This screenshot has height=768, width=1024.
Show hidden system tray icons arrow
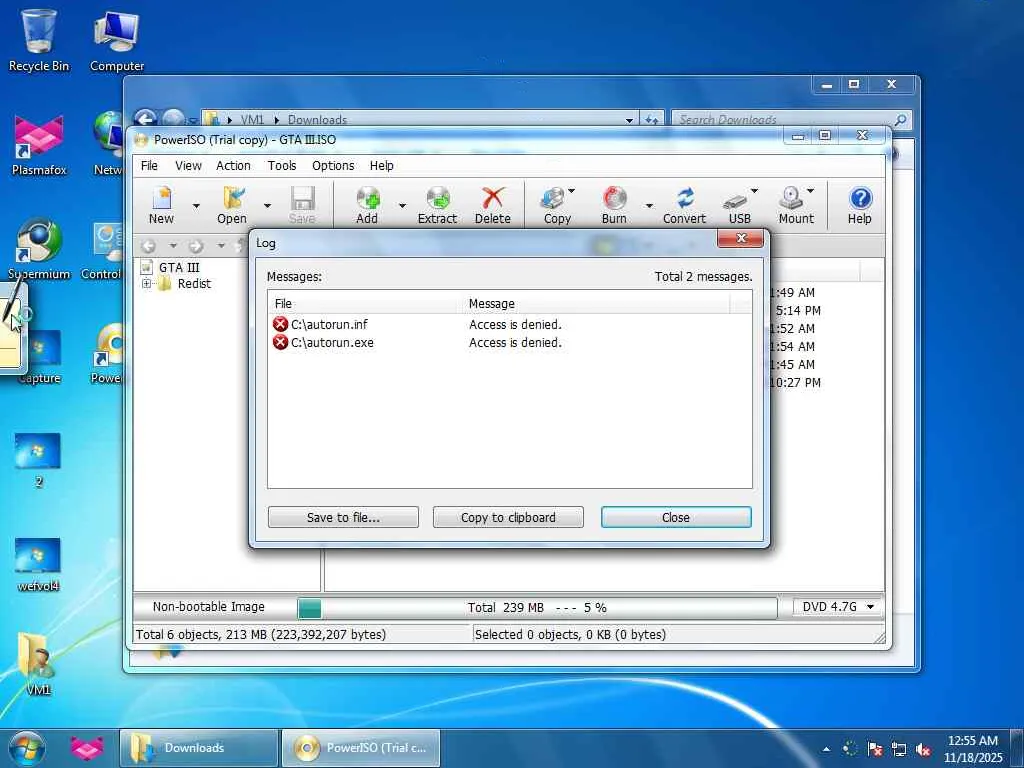click(x=826, y=749)
